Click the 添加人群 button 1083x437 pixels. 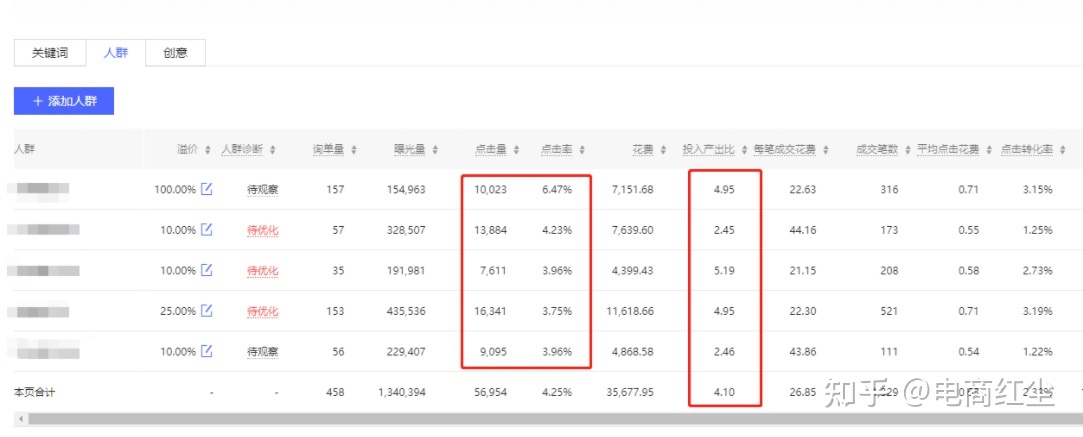(64, 101)
